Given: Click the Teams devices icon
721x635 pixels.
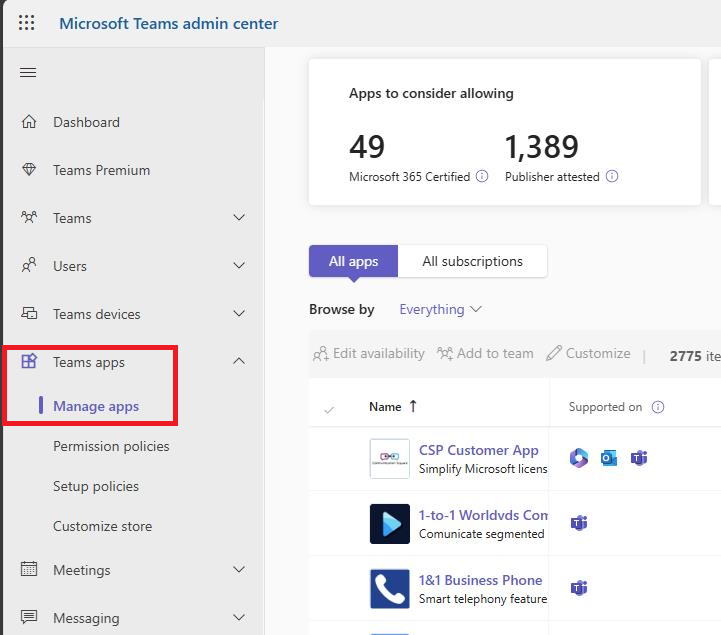Looking at the screenshot, I should click(x=29, y=314).
